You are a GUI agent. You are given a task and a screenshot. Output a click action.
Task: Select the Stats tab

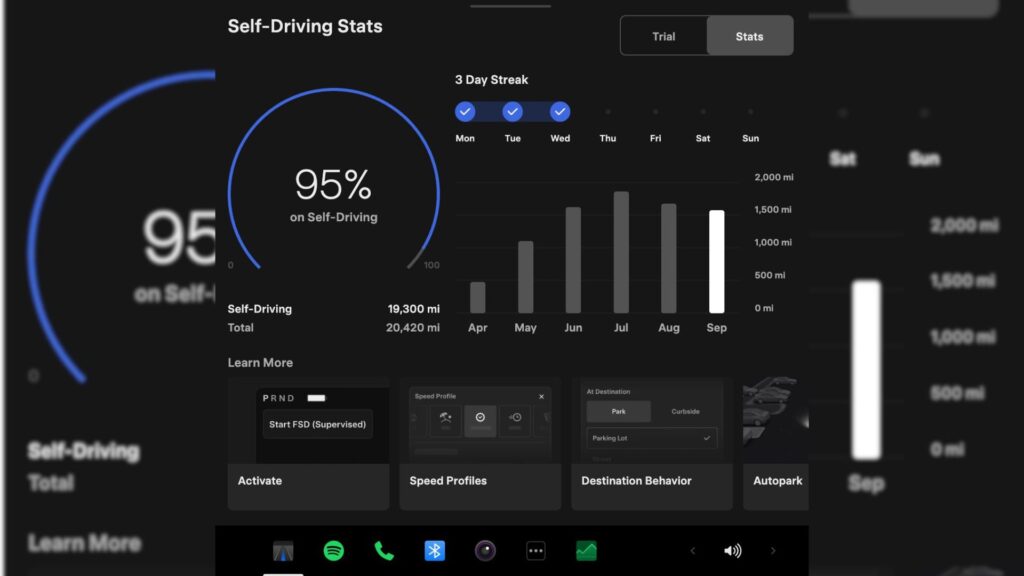coord(749,36)
